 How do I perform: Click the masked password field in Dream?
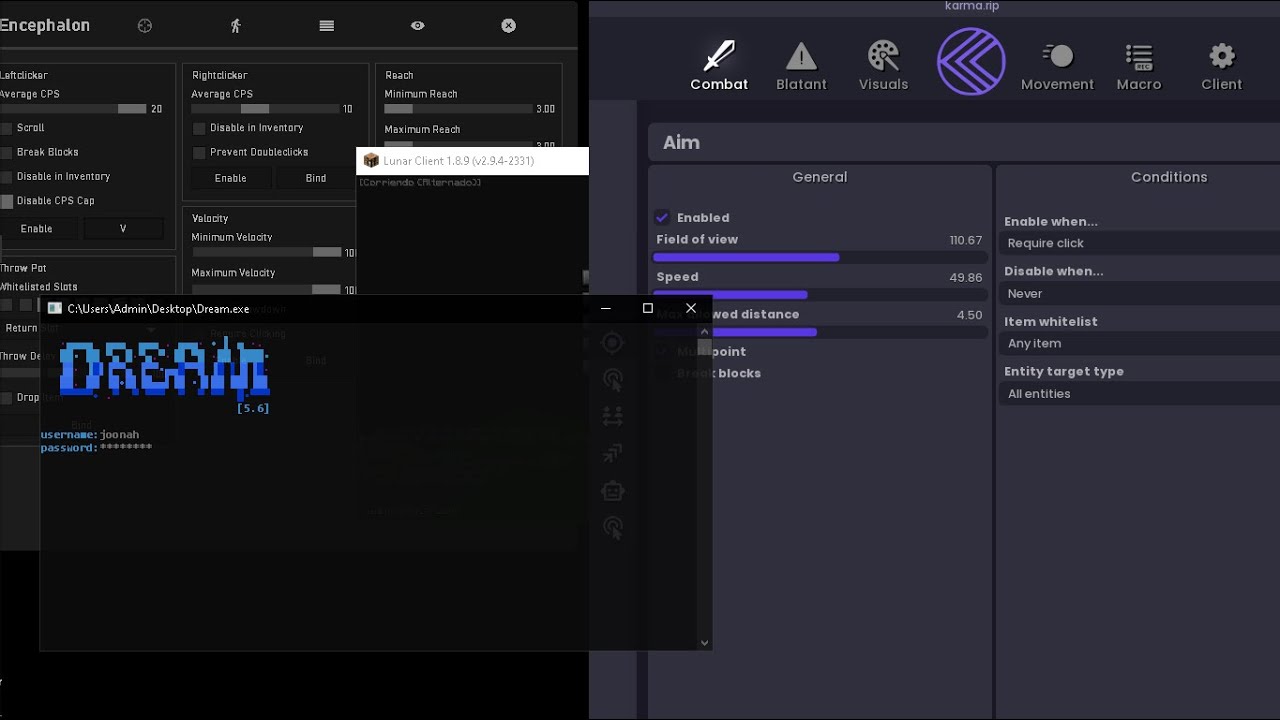pos(126,448)
